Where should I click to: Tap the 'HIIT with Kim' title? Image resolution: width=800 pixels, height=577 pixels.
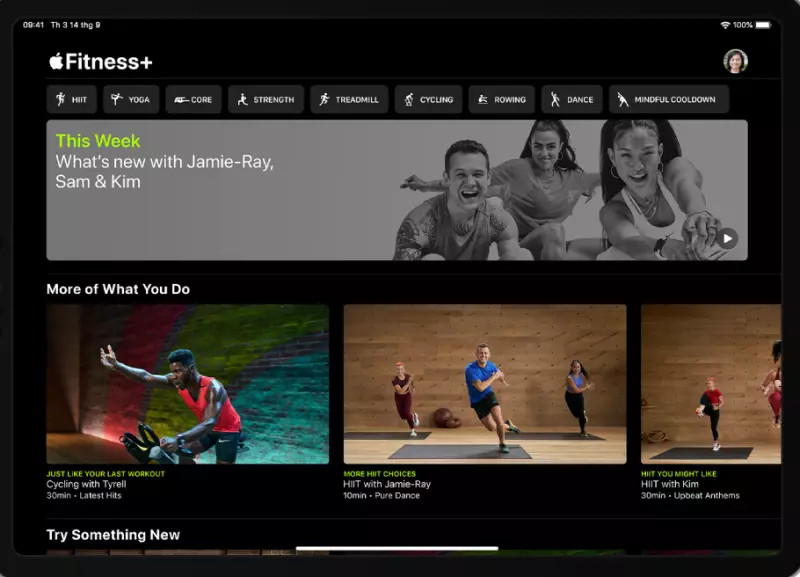[x=669, y=484]
